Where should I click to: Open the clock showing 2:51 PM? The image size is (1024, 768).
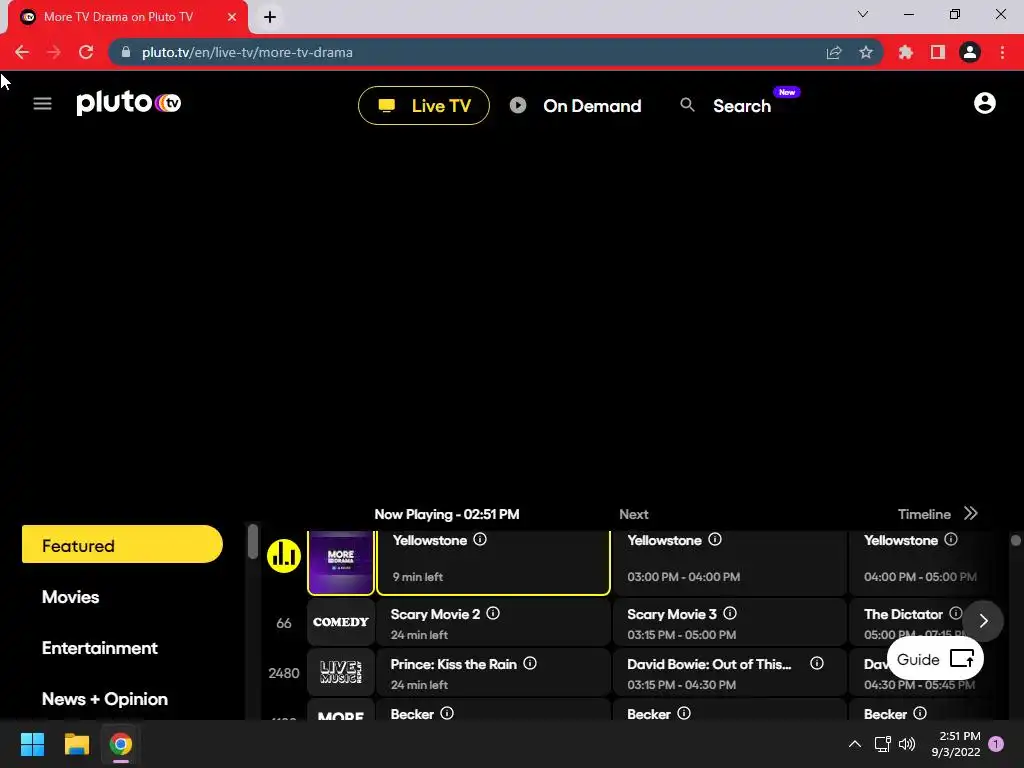point(956,744)
